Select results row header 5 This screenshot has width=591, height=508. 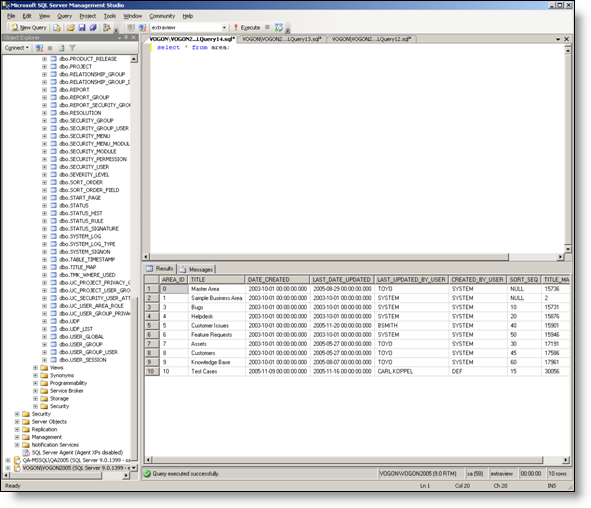pyautogui.click(x=152, y=326)
